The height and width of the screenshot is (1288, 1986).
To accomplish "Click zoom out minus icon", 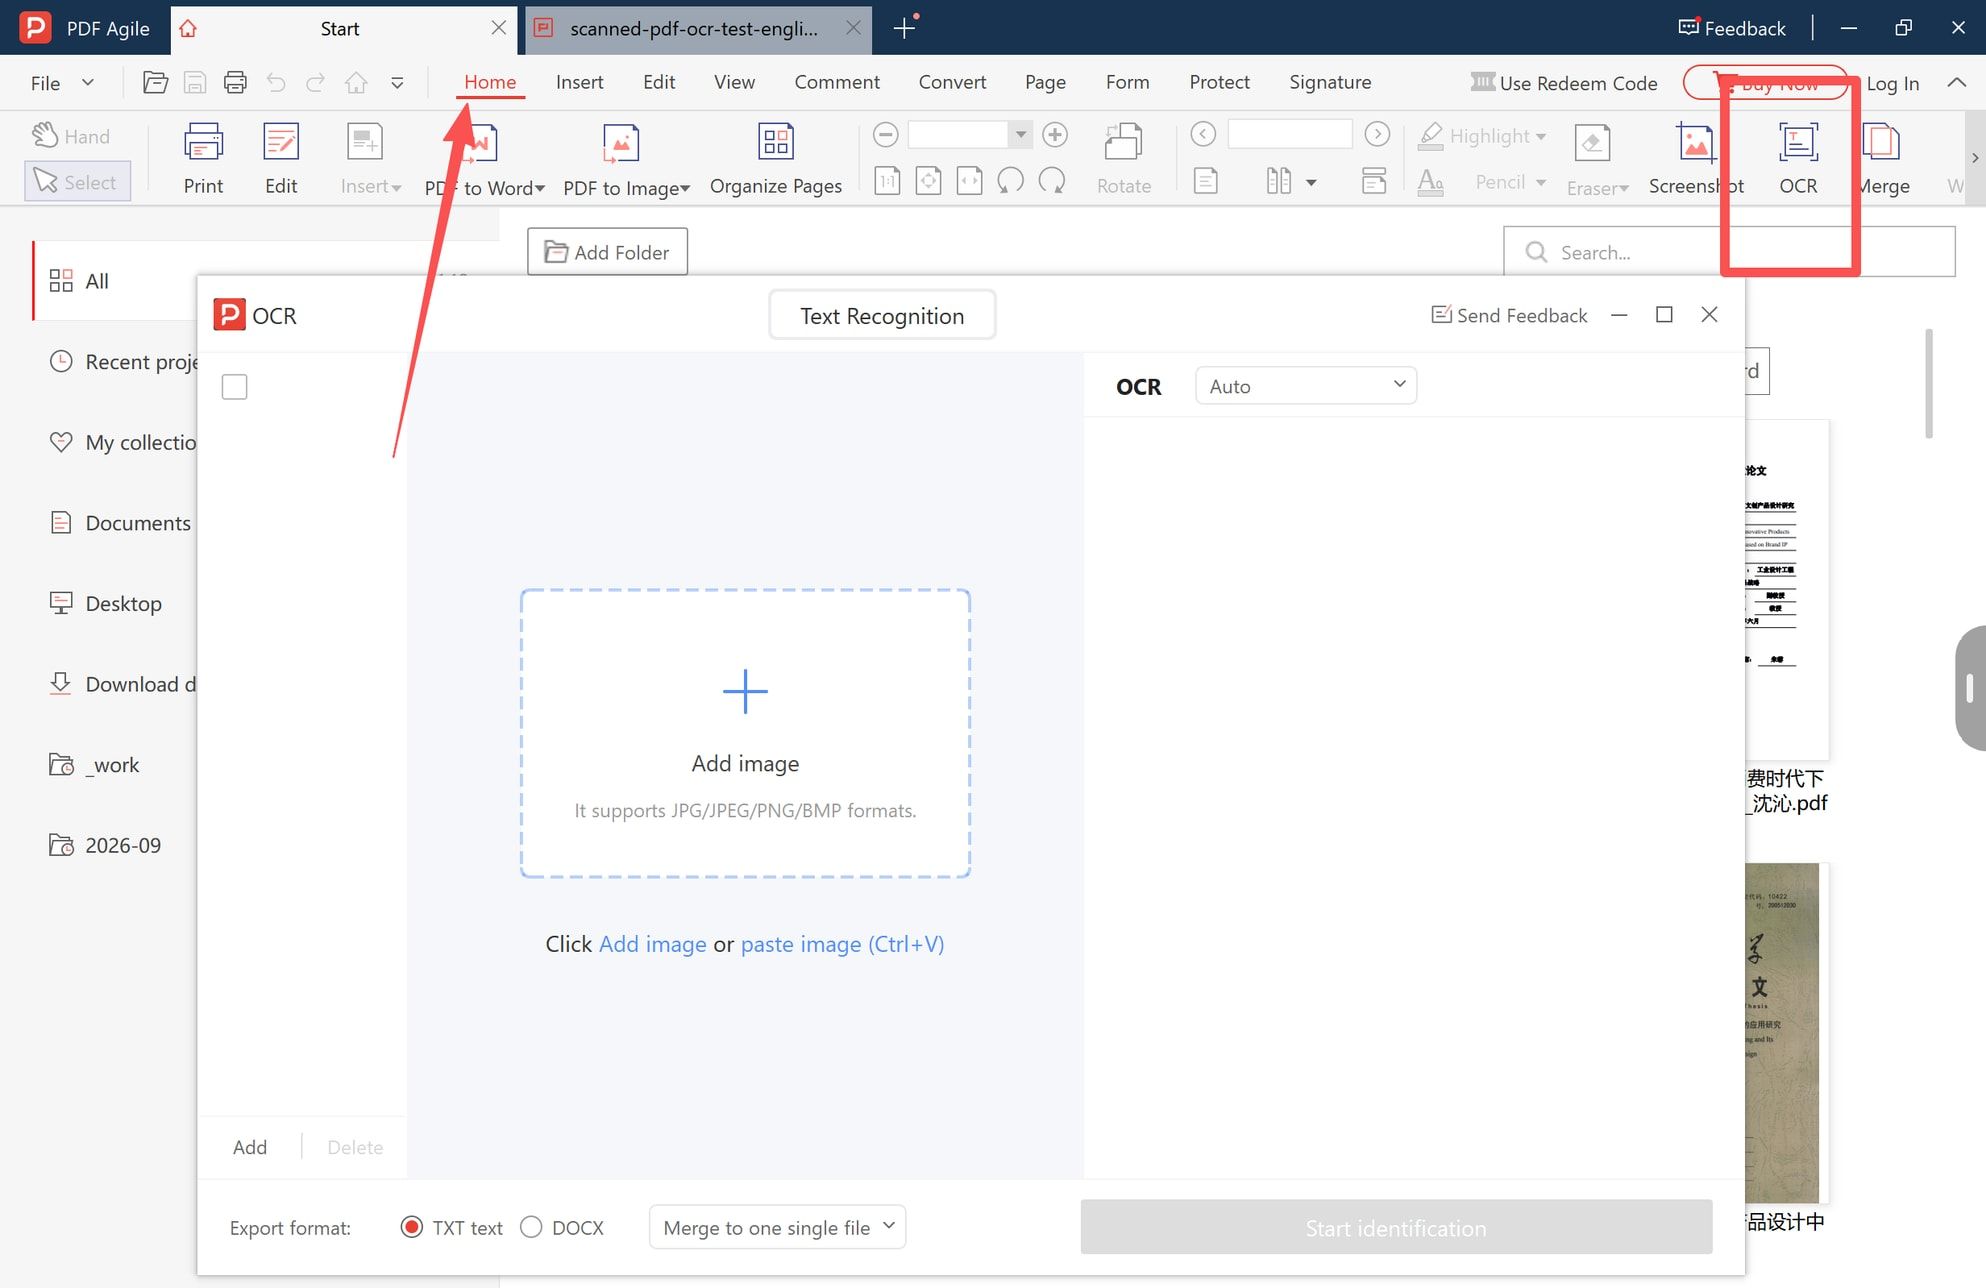I will (x=885, y=134).
